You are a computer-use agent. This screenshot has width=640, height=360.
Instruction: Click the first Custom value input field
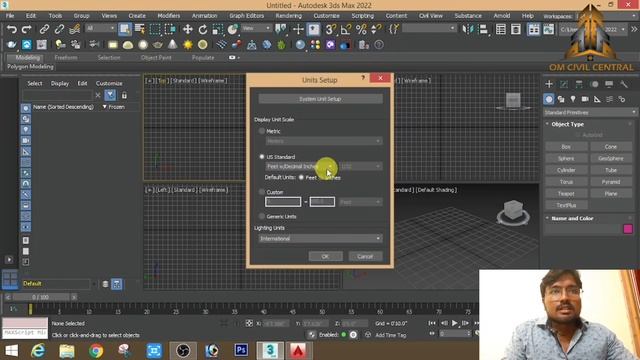[283, 202]
